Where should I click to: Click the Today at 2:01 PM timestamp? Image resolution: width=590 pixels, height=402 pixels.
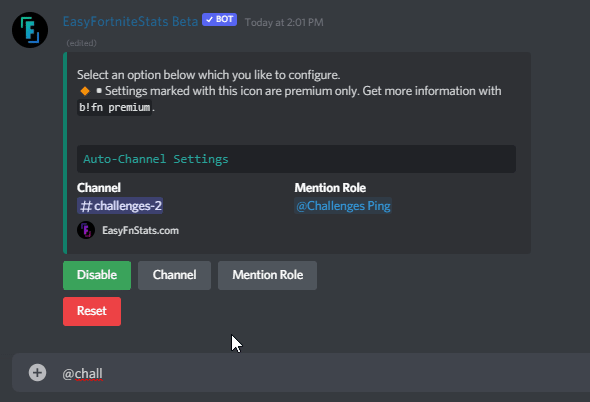(x=284, y=23)
